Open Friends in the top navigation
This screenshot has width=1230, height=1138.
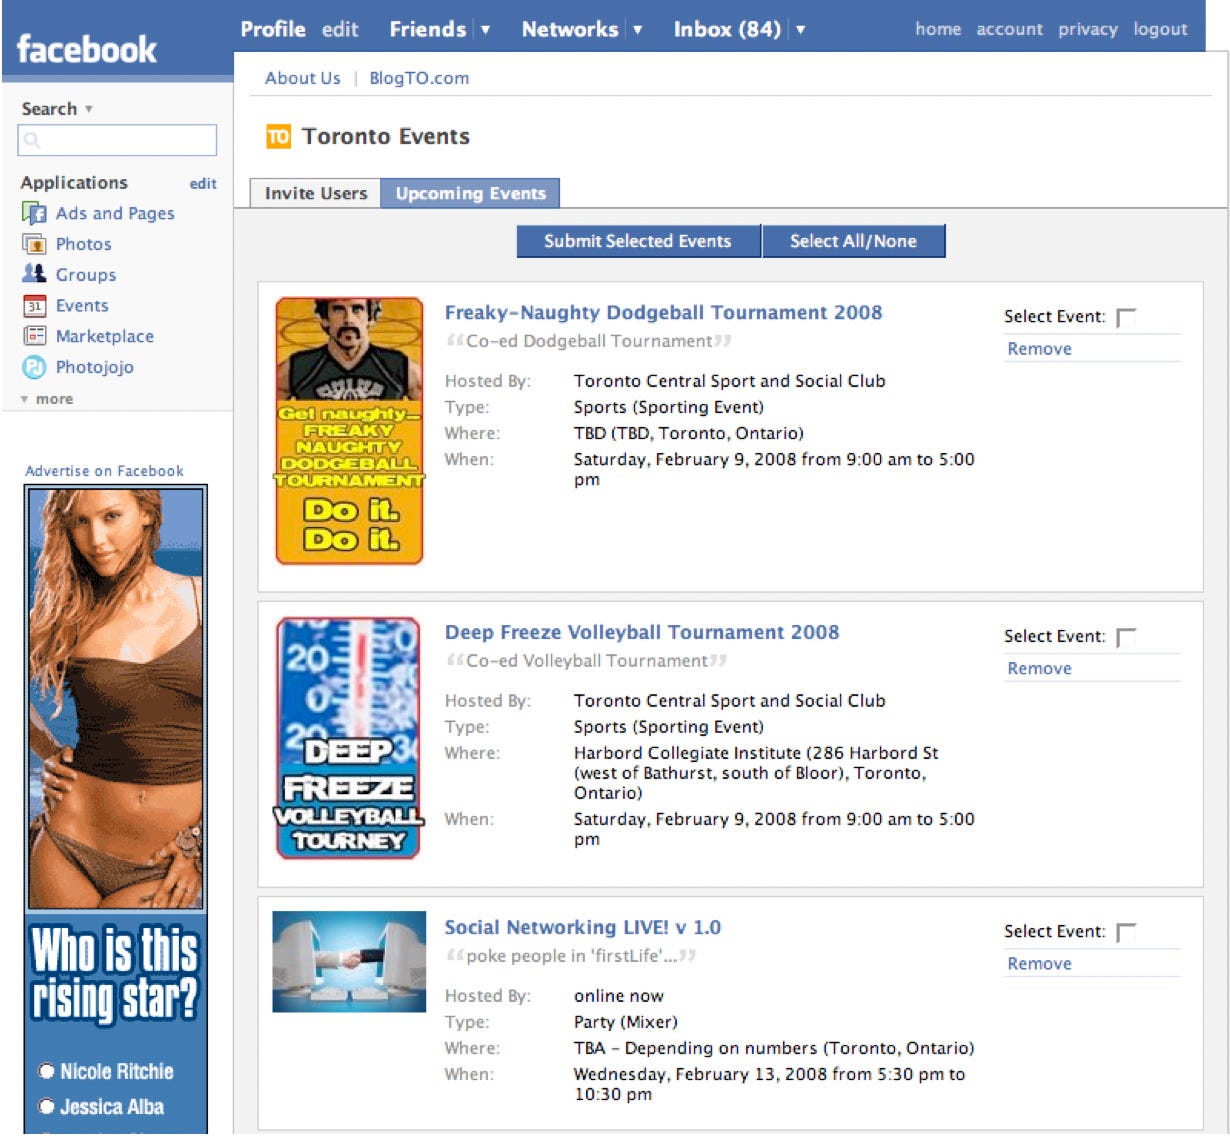click(428, 29)
